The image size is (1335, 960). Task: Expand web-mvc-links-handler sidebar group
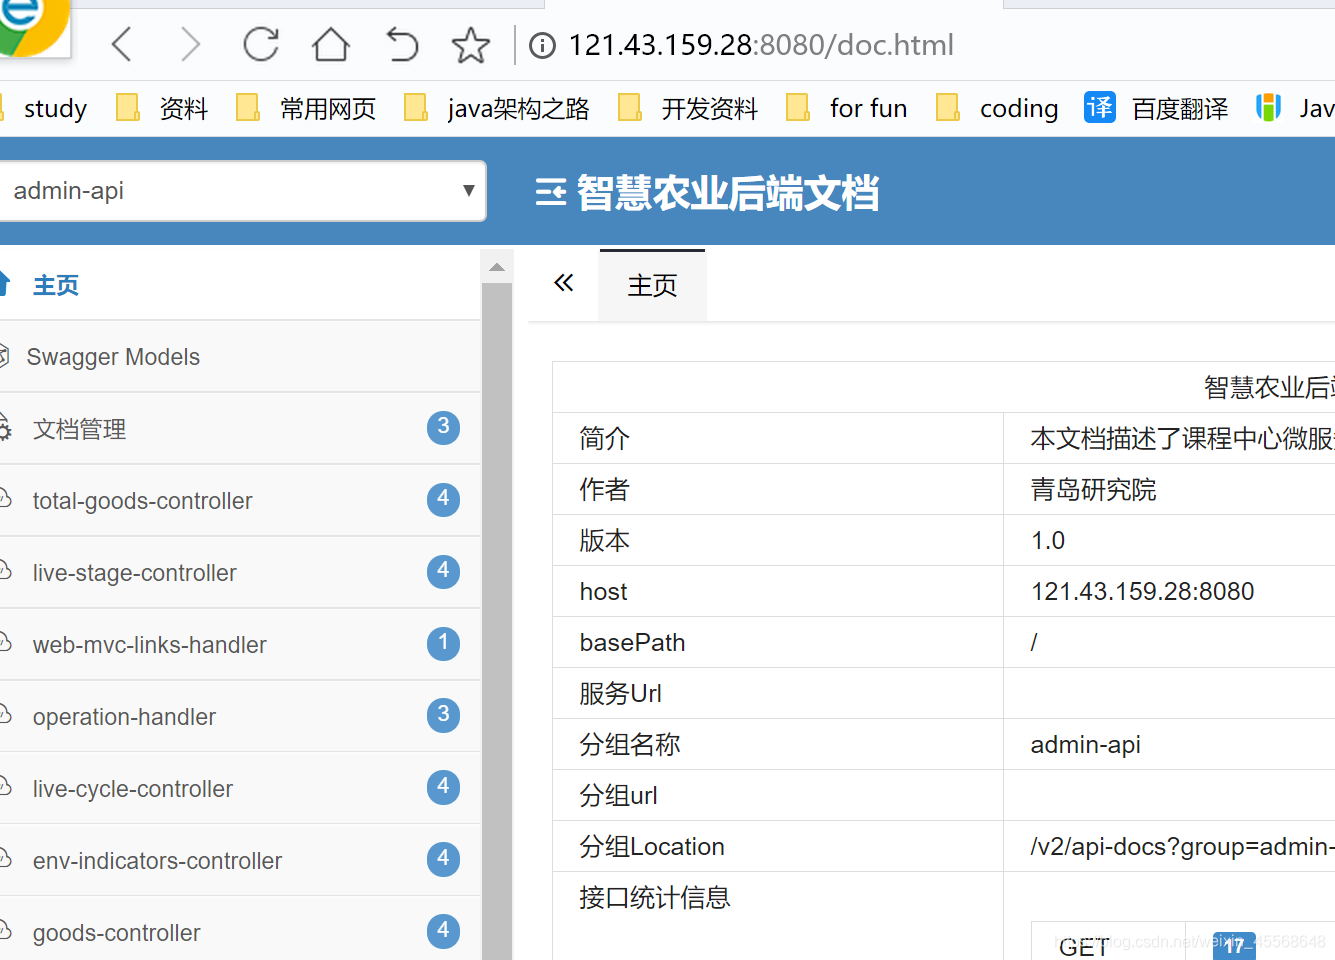tap(240, 645)
